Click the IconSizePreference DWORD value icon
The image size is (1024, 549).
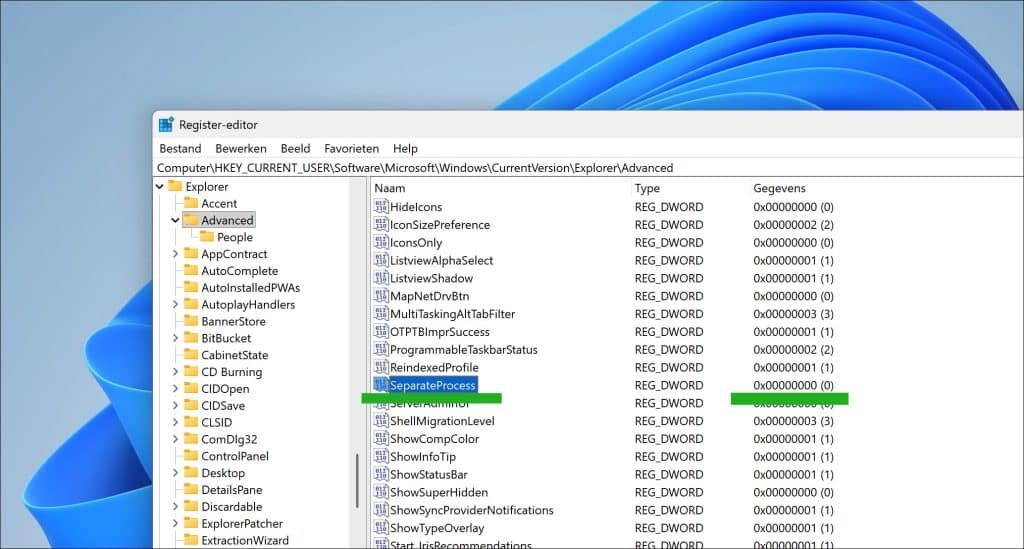pyautogui.click(x=381, y=225)
